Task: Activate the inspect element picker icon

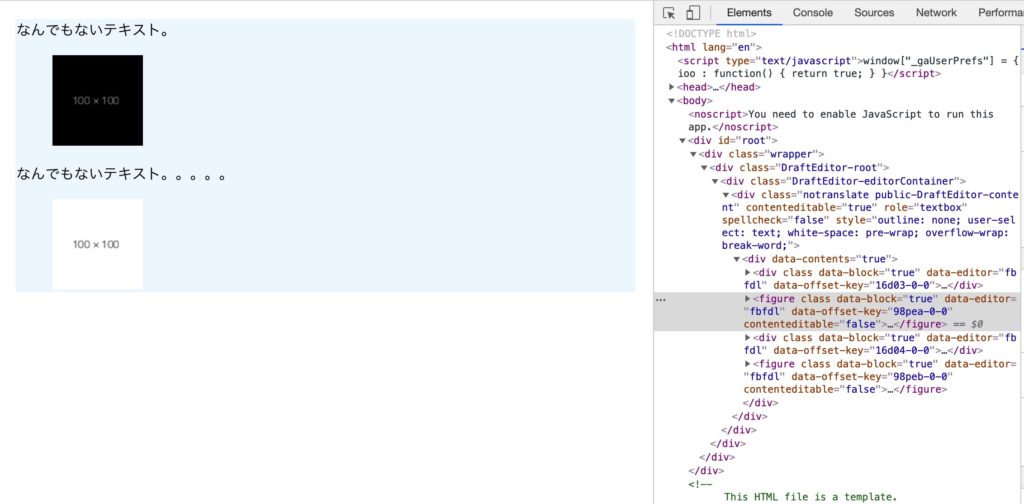Action: click(669, 13)
